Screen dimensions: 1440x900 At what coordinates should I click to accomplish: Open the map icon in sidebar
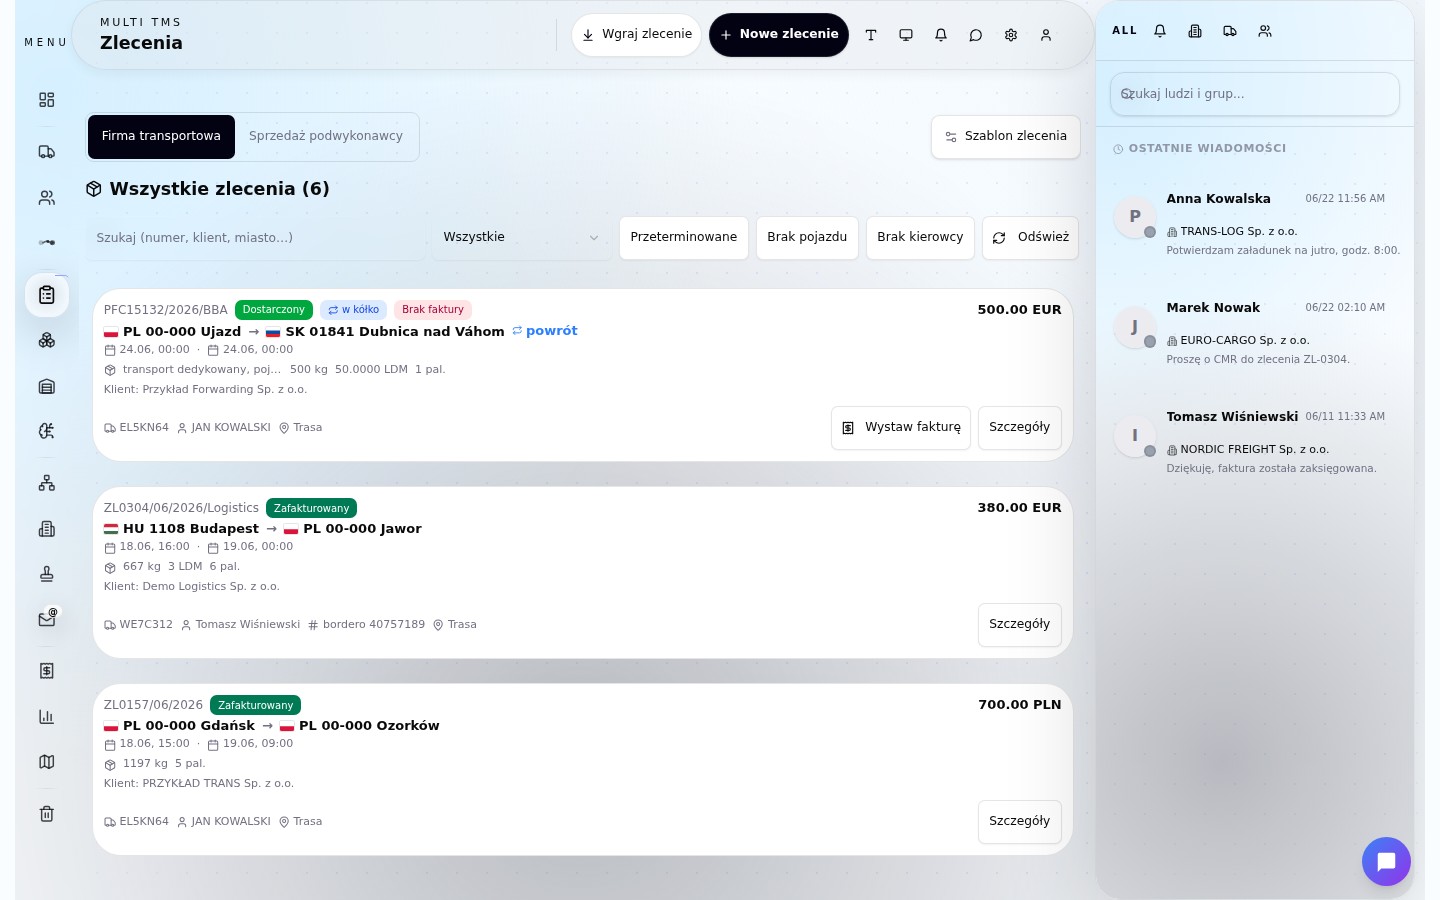click(x=46, y=762)
